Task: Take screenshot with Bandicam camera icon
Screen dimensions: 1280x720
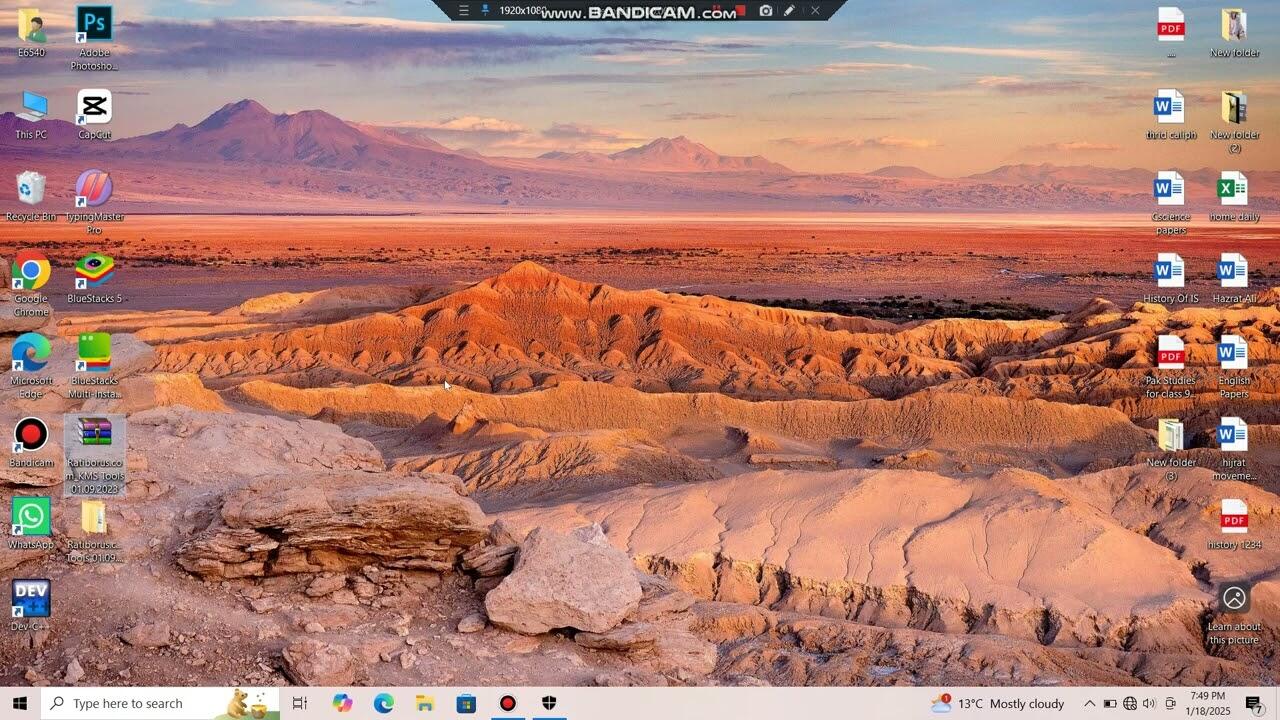Action: click(x=766, y=10)
